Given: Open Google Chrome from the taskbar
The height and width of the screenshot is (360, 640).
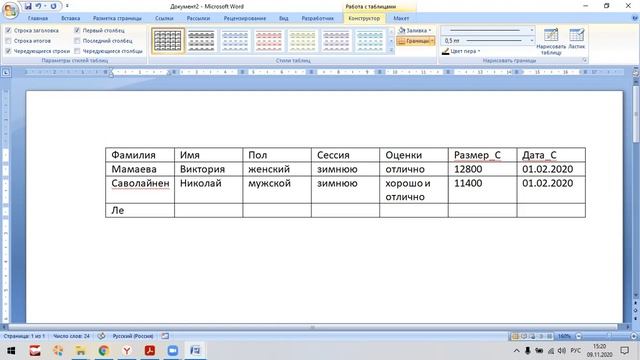Looking at the screenshot, I should tap(104, 351).
